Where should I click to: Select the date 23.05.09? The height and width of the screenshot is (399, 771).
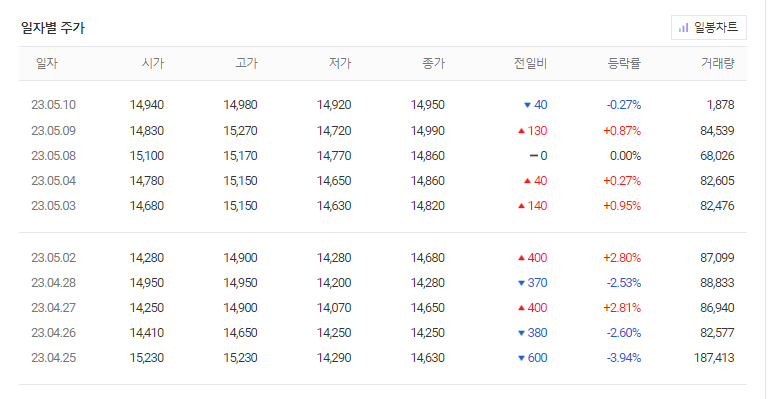pos(54,131)
